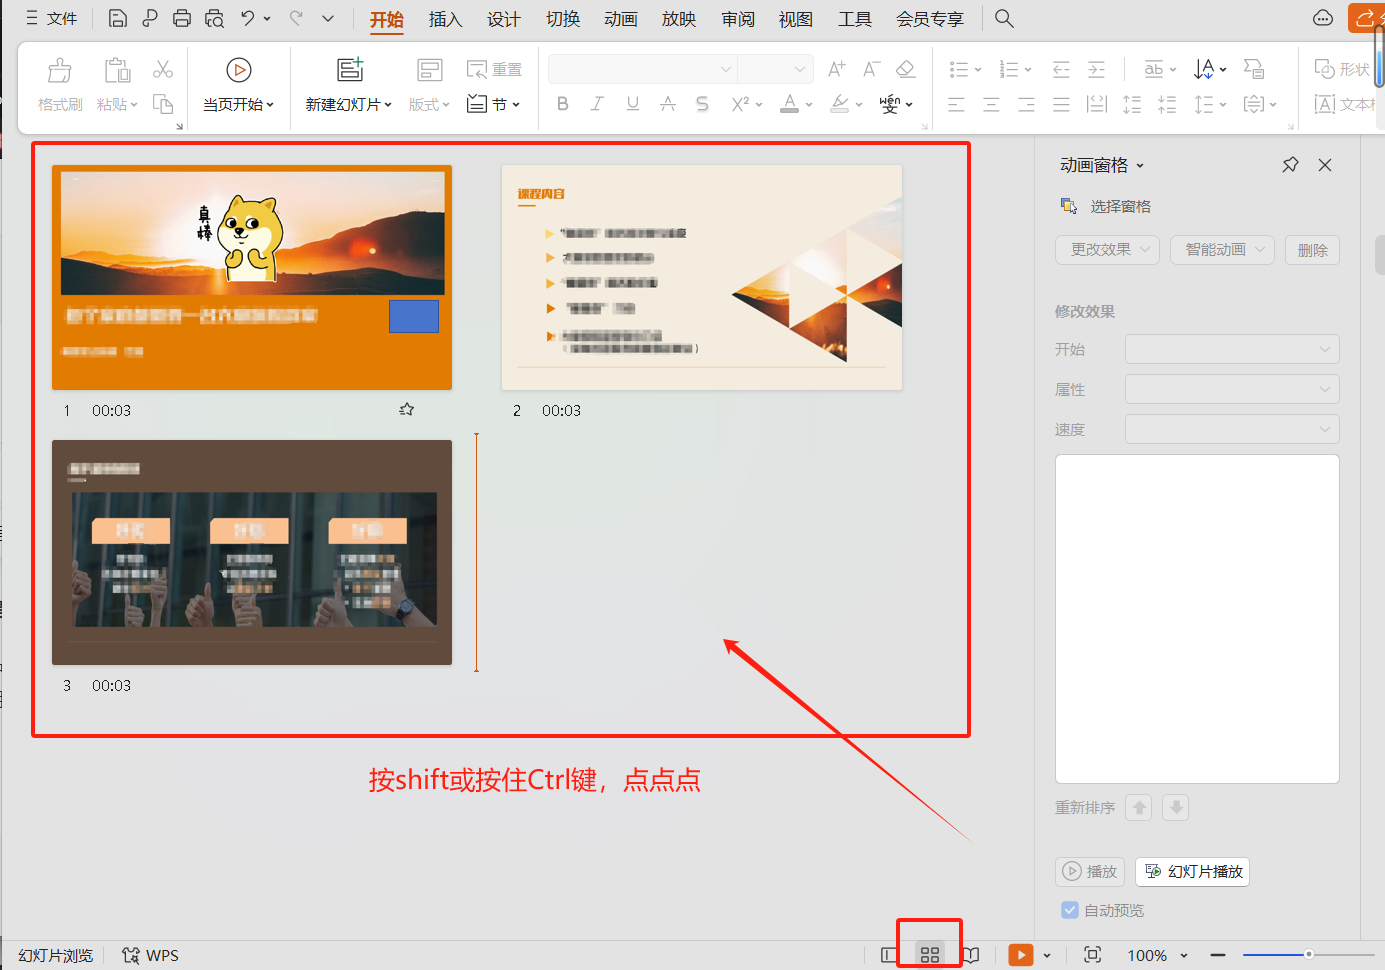Switch to the Design (设计) tab
1385x970 pixels.
coord(503,19)
